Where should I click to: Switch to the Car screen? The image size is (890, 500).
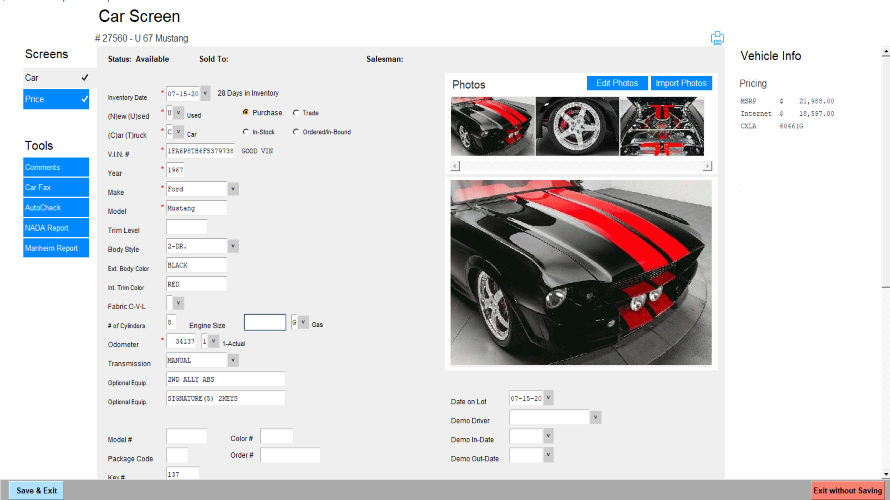click(56, 78)
